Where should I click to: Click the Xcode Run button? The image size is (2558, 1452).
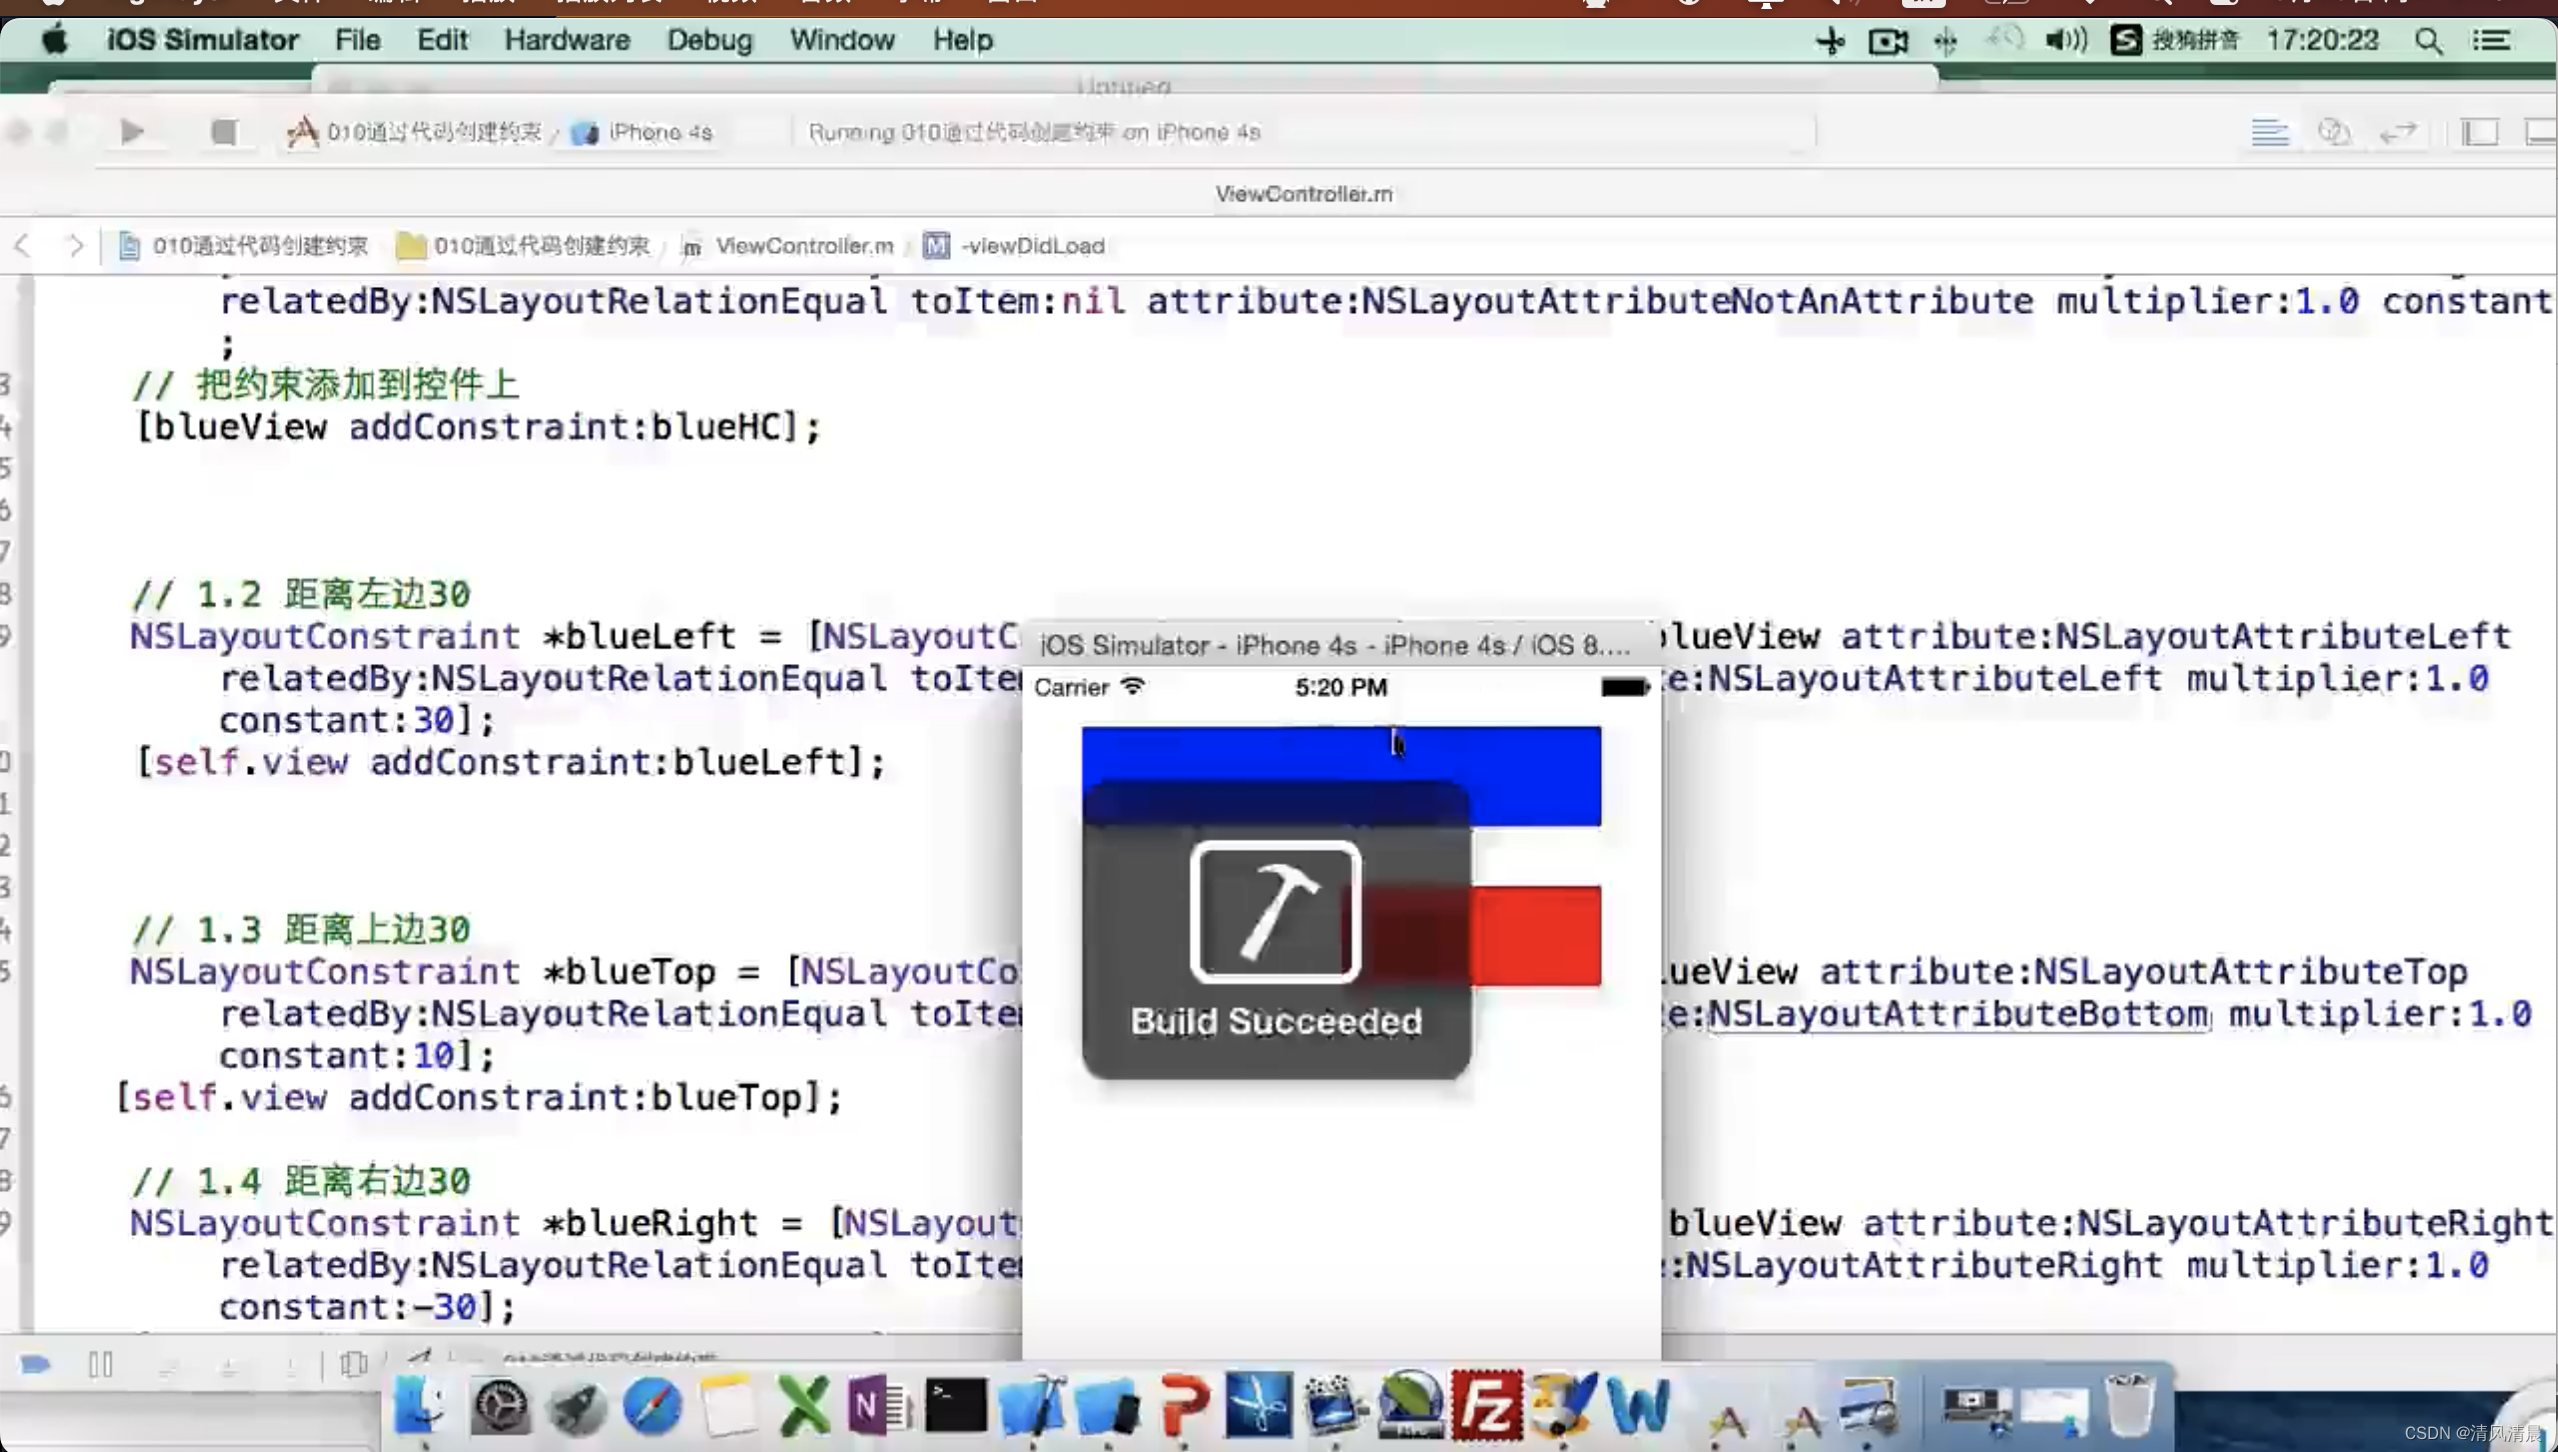pyautogui.click(x=132, y=132)
